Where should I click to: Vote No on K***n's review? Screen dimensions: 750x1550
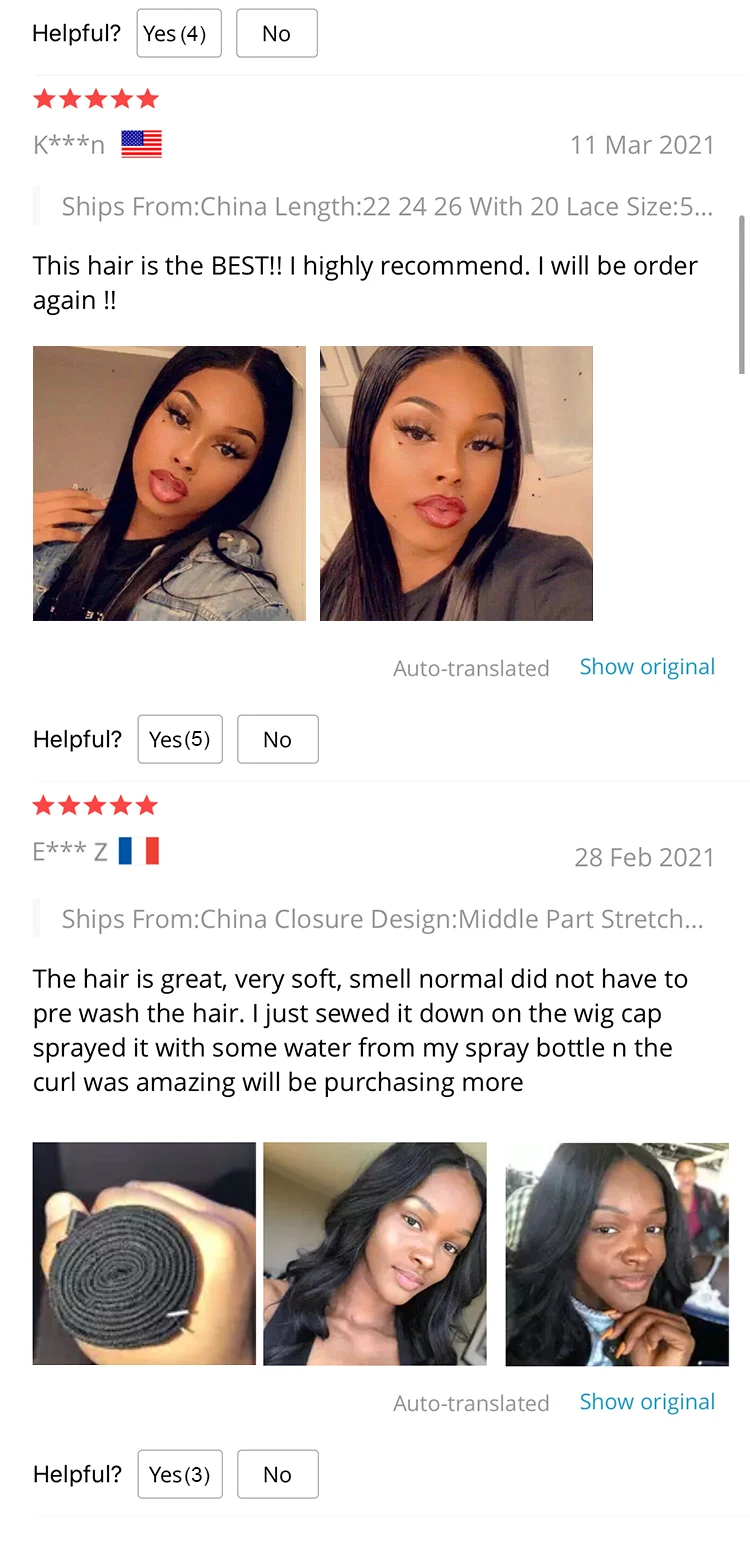(278, 739)
